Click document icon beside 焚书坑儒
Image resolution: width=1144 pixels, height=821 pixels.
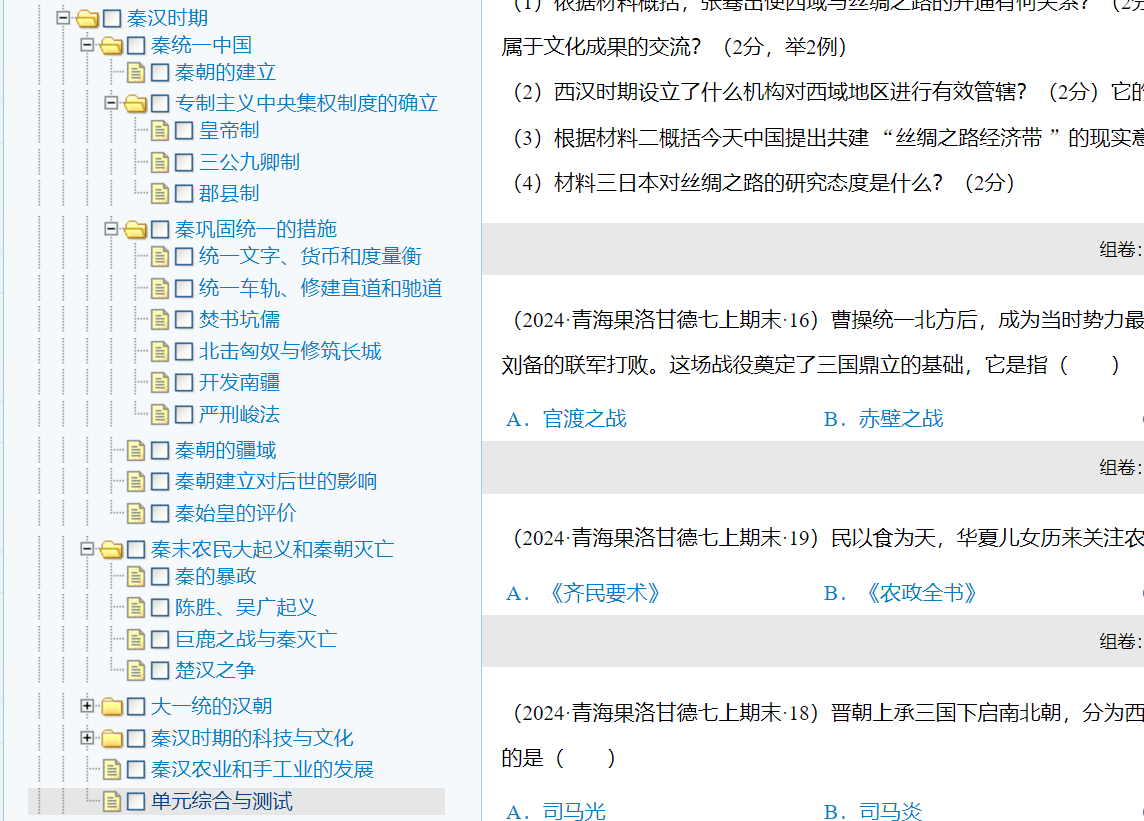tap(160, 320)
